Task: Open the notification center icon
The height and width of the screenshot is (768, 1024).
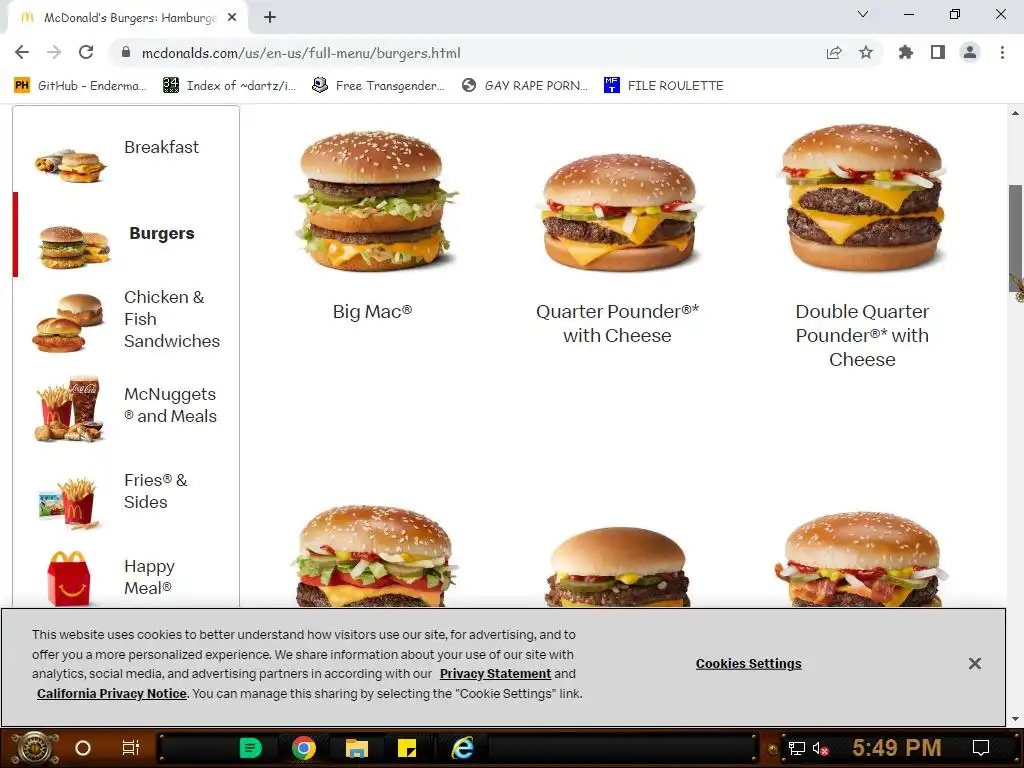Action: pos(981,748)
